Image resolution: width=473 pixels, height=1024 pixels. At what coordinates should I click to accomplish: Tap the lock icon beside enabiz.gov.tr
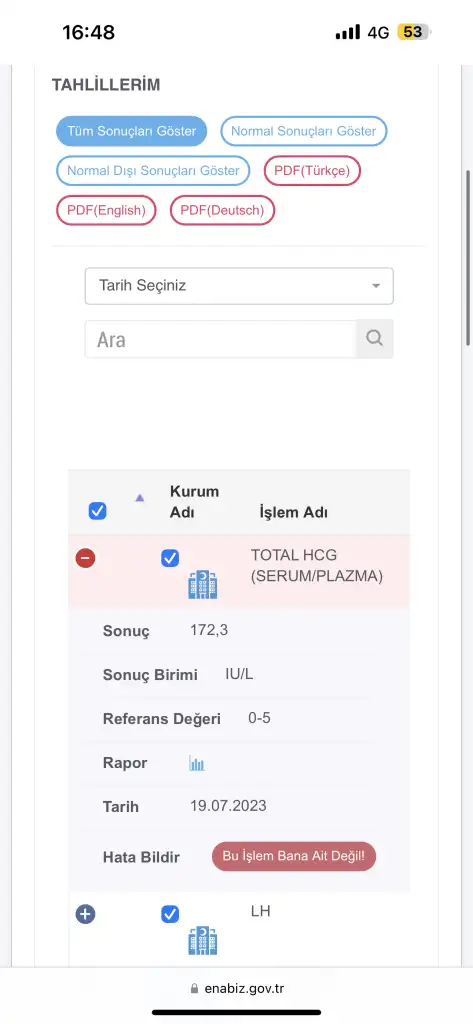point(194,988)
